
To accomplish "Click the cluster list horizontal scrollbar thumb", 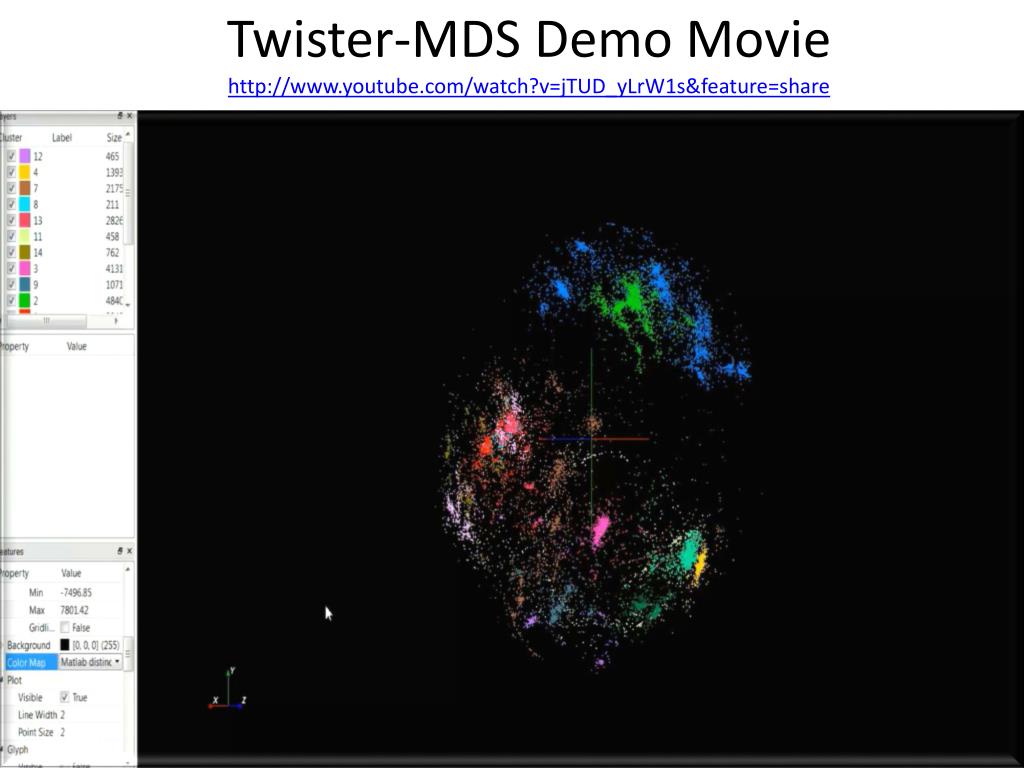I will click(44, 321).
